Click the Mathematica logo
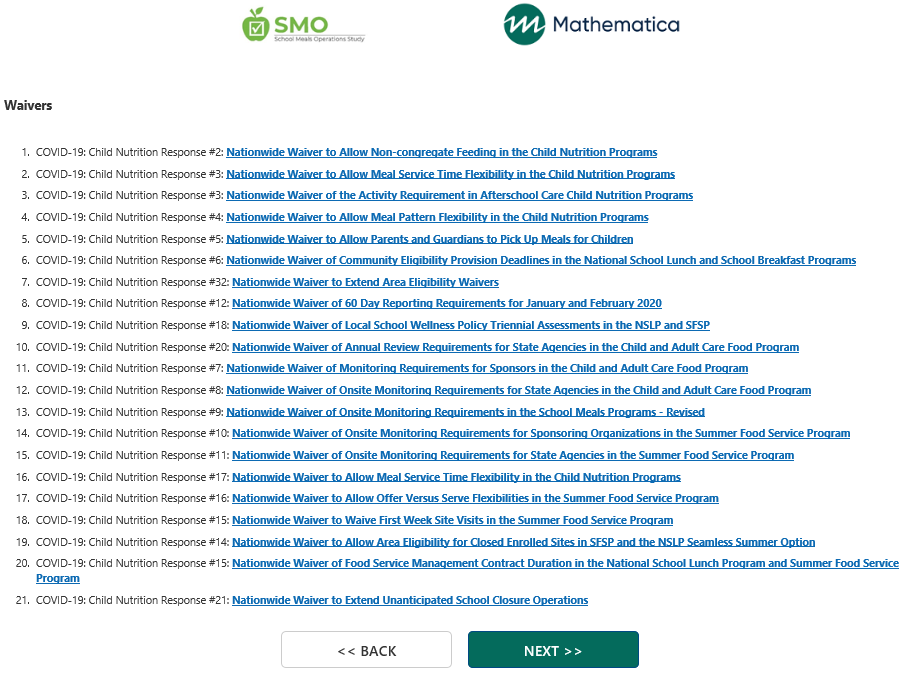The image size is (907, 680). click(x=591, y=24)
